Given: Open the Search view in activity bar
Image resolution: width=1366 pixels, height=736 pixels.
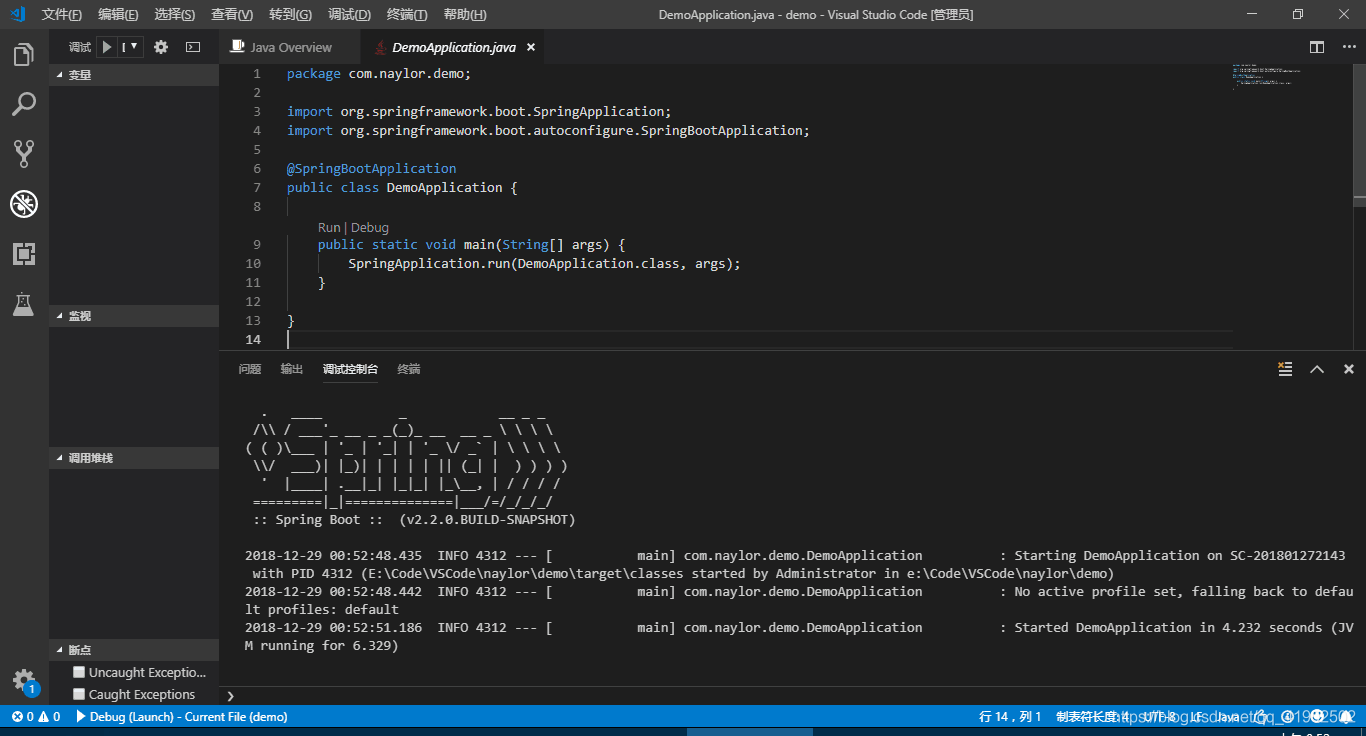Looking at the screenshot, I should pyautogui.click(x=24, y=104).
